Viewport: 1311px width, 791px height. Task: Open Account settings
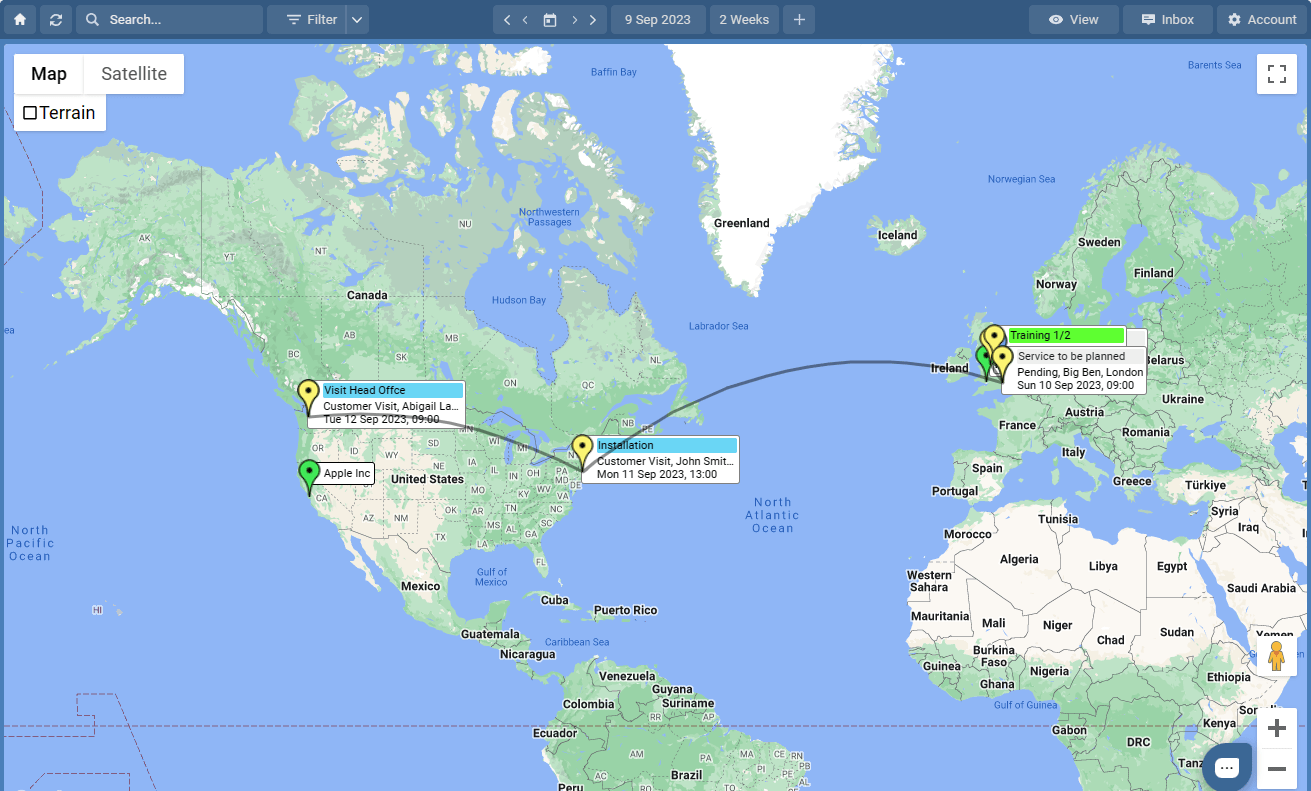[1262, 19]
